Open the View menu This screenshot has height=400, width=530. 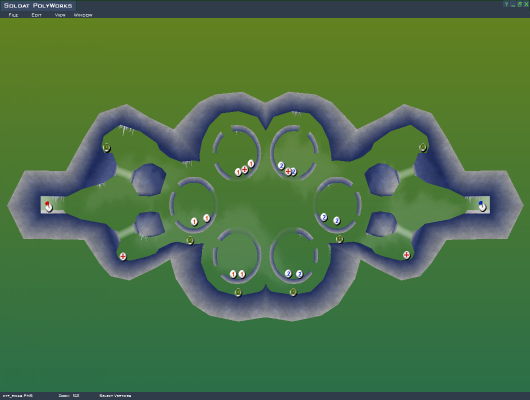(60, 15)
